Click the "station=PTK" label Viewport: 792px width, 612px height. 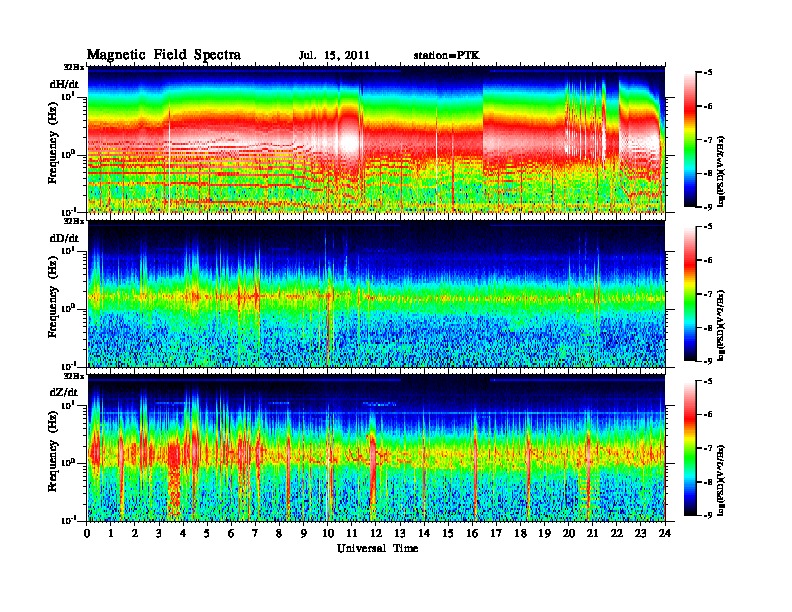click(x=446, y=56)
